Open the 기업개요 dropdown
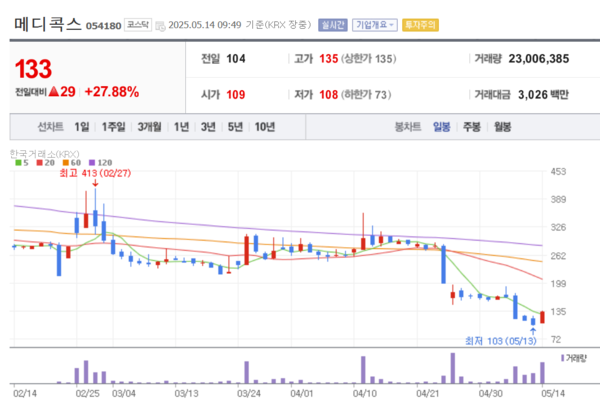The image size is (600, 419). tap(375, 25)
